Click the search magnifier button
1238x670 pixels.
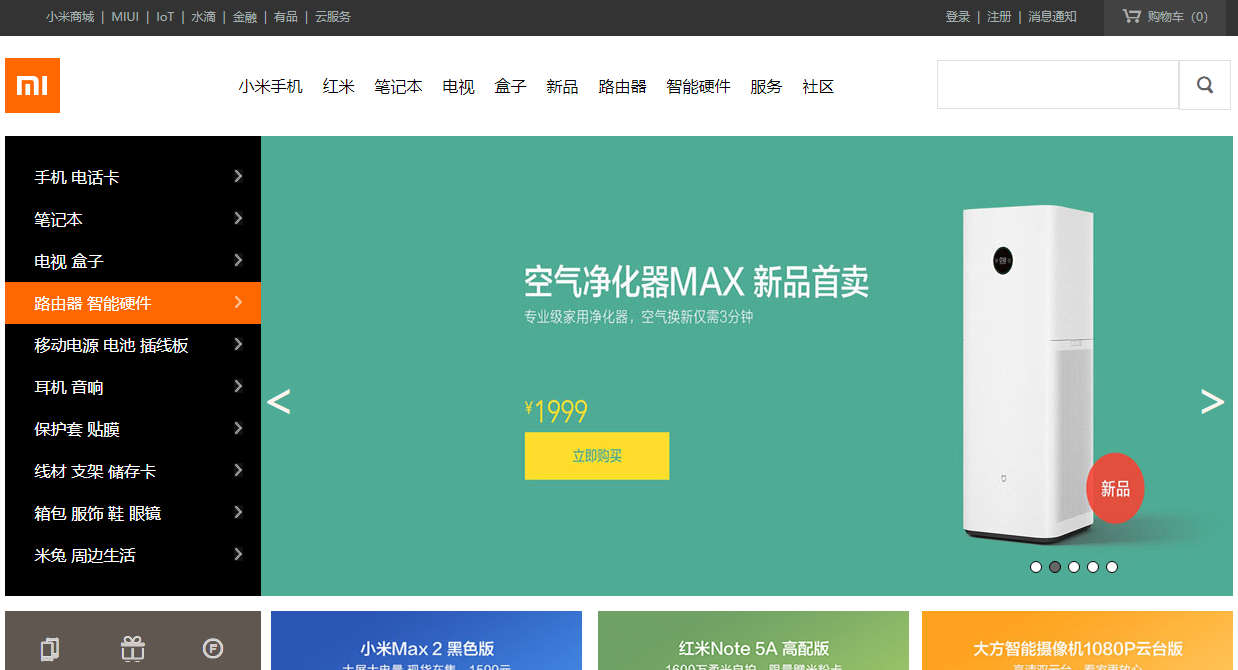[x=1205, y=85]
